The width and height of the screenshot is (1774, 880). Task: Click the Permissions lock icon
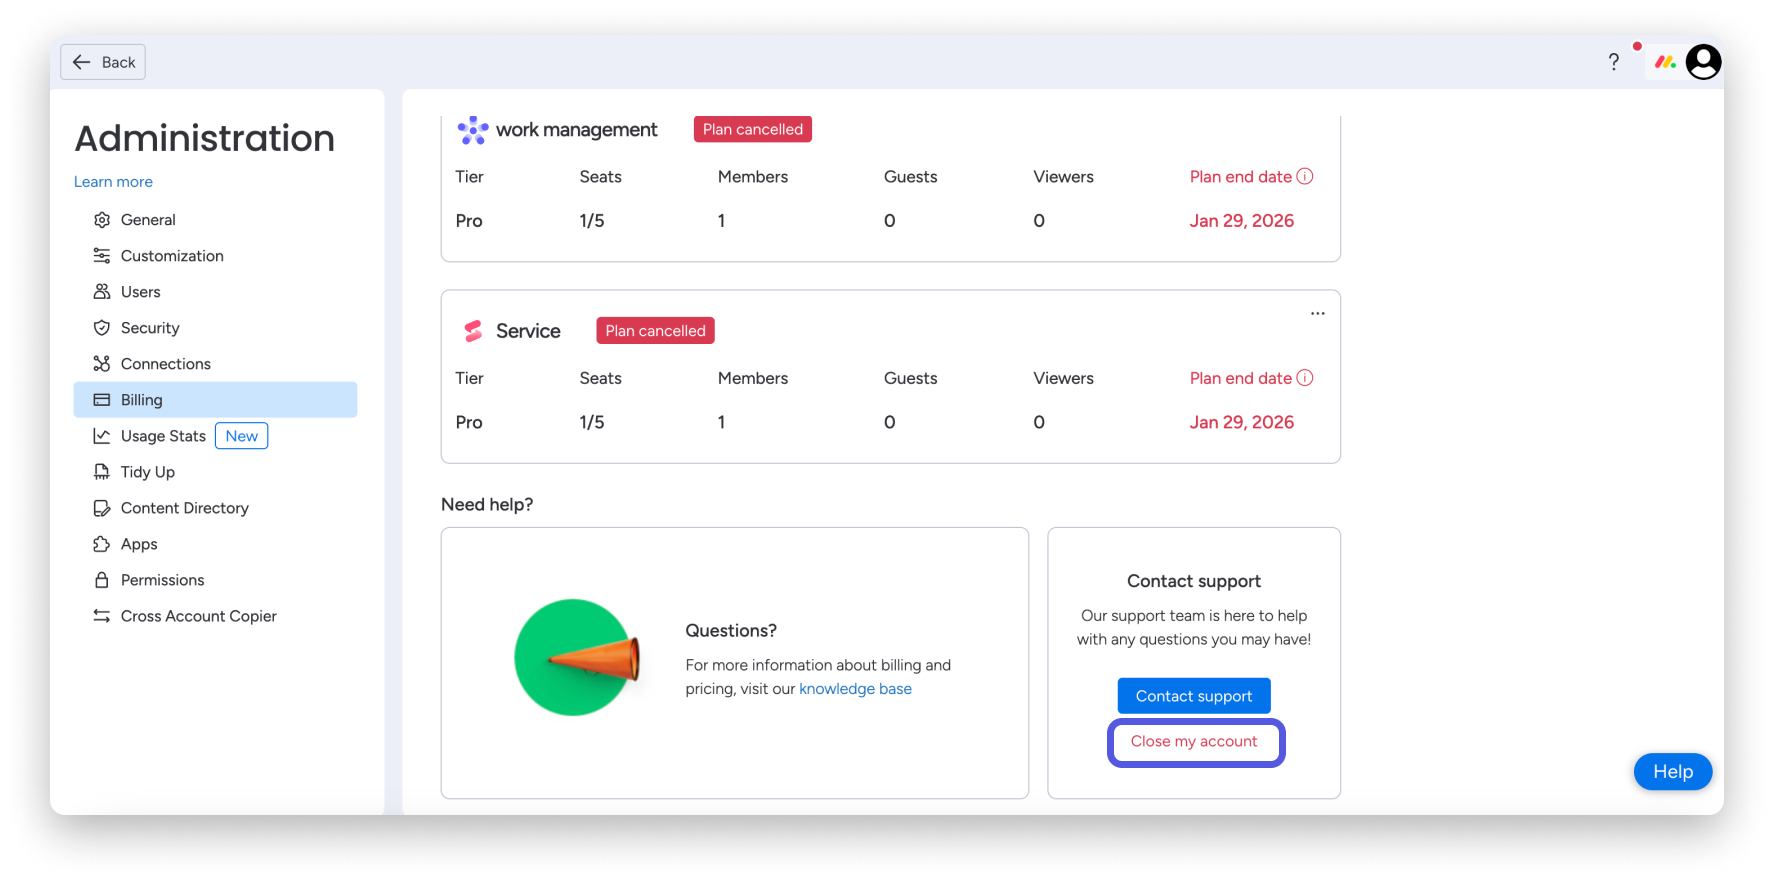[x=102, y=580]
